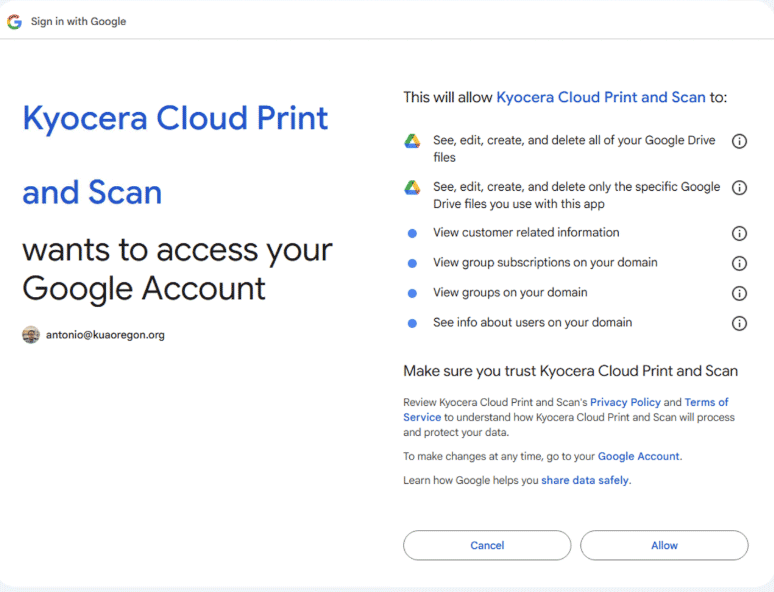
Task: Click the Allow button
Action: [x=664, y=545]
